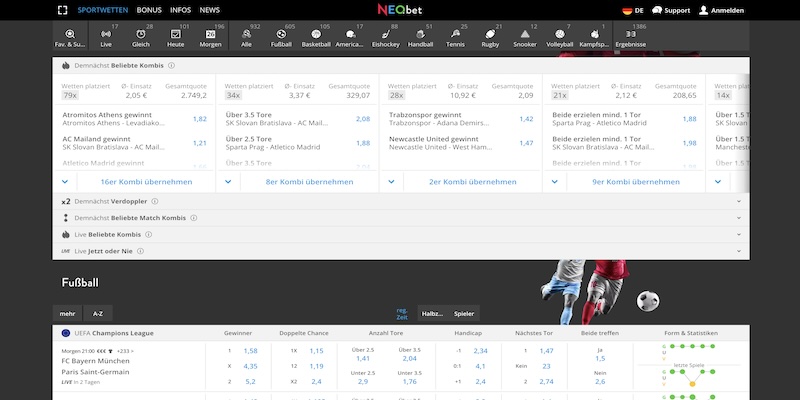Click info icon next to Verdoppler
Image resolution: width=800 pixels, height=400 pixels.
(x=155, y=202)
